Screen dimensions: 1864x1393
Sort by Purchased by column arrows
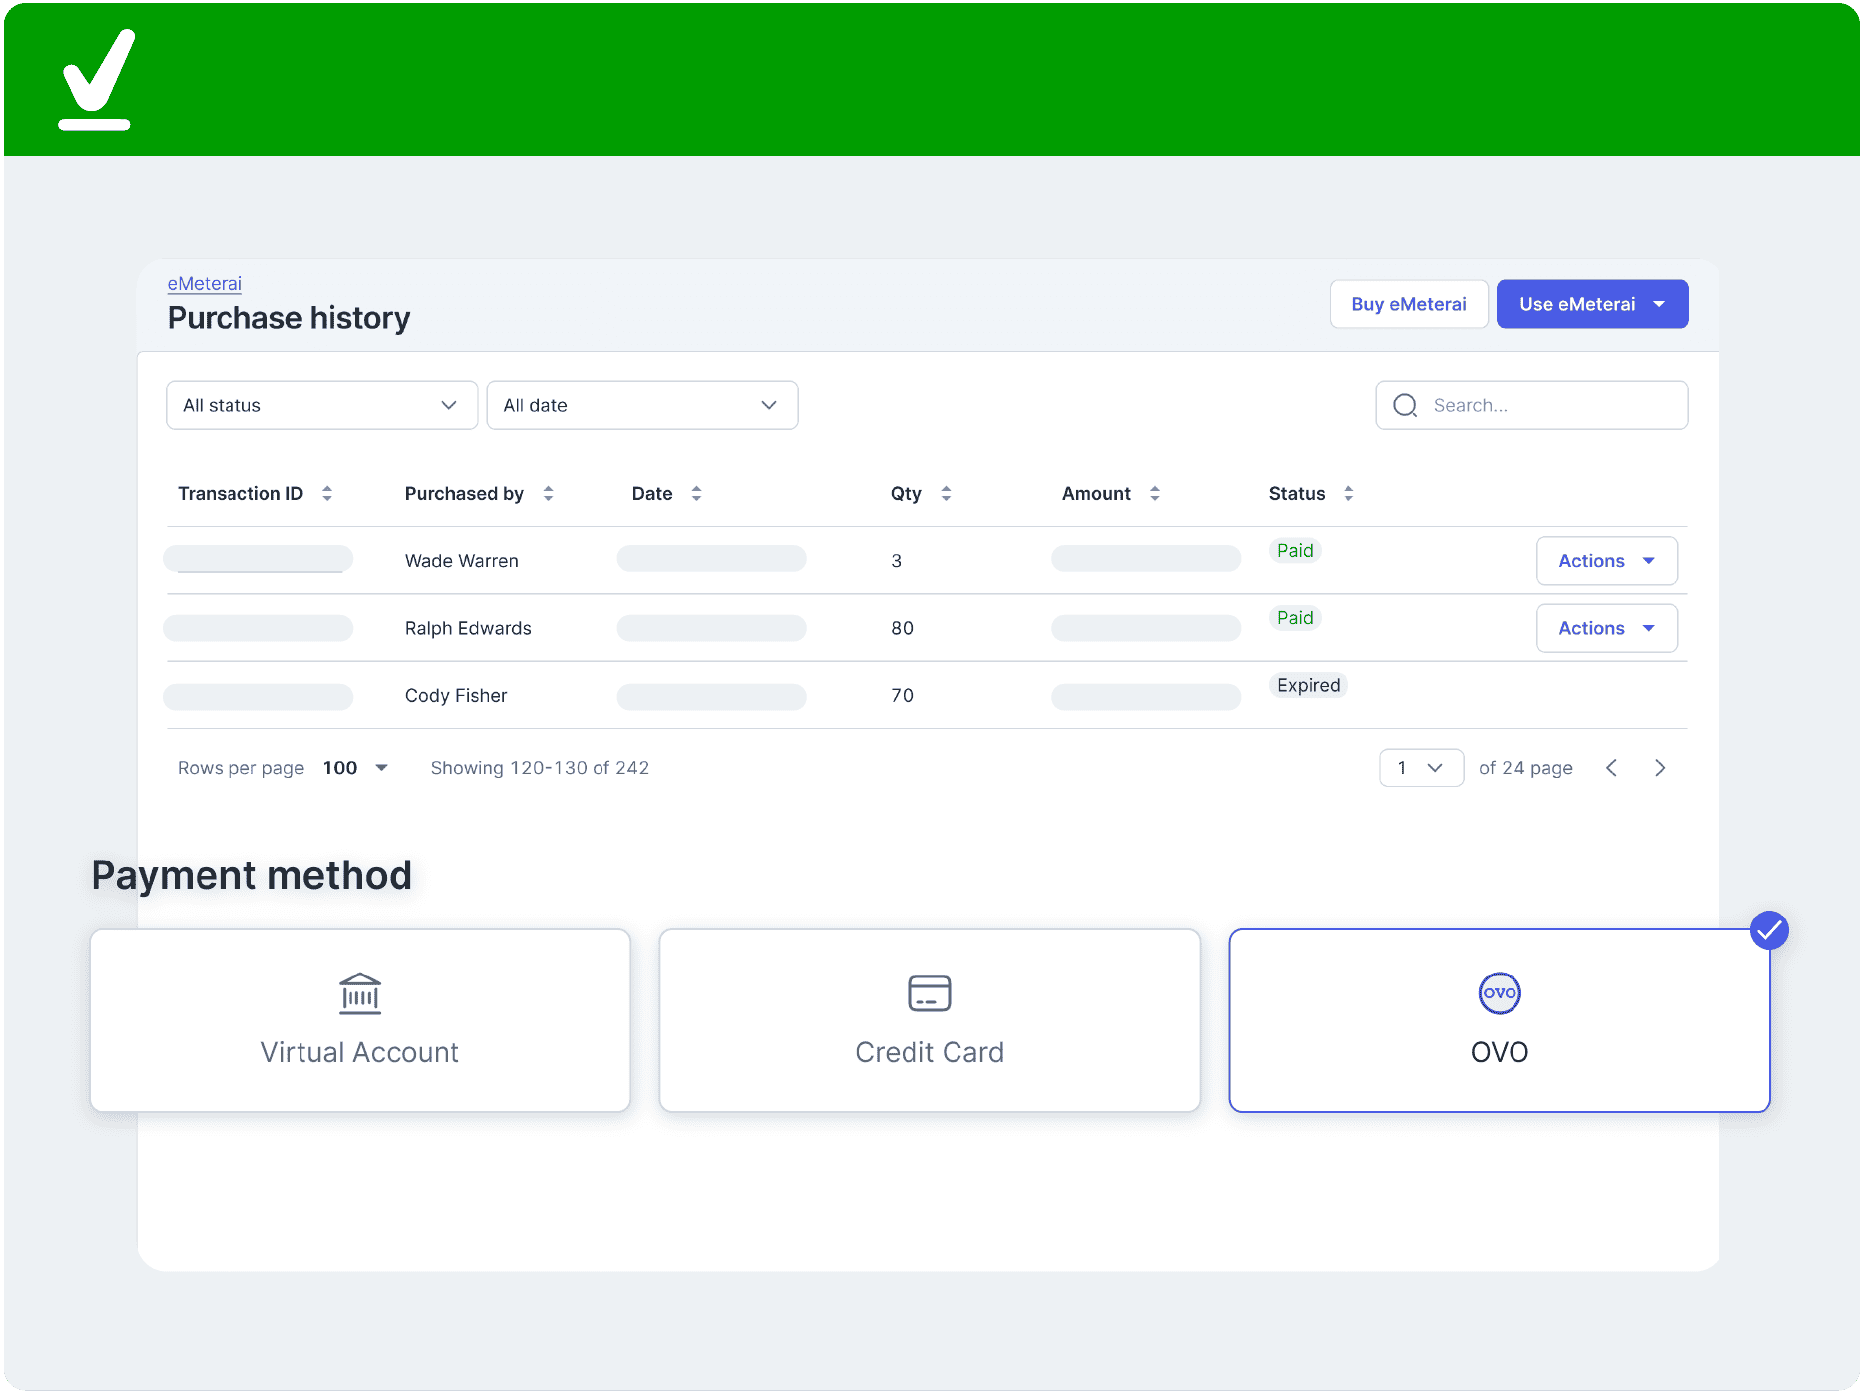(x=548, y=493)
